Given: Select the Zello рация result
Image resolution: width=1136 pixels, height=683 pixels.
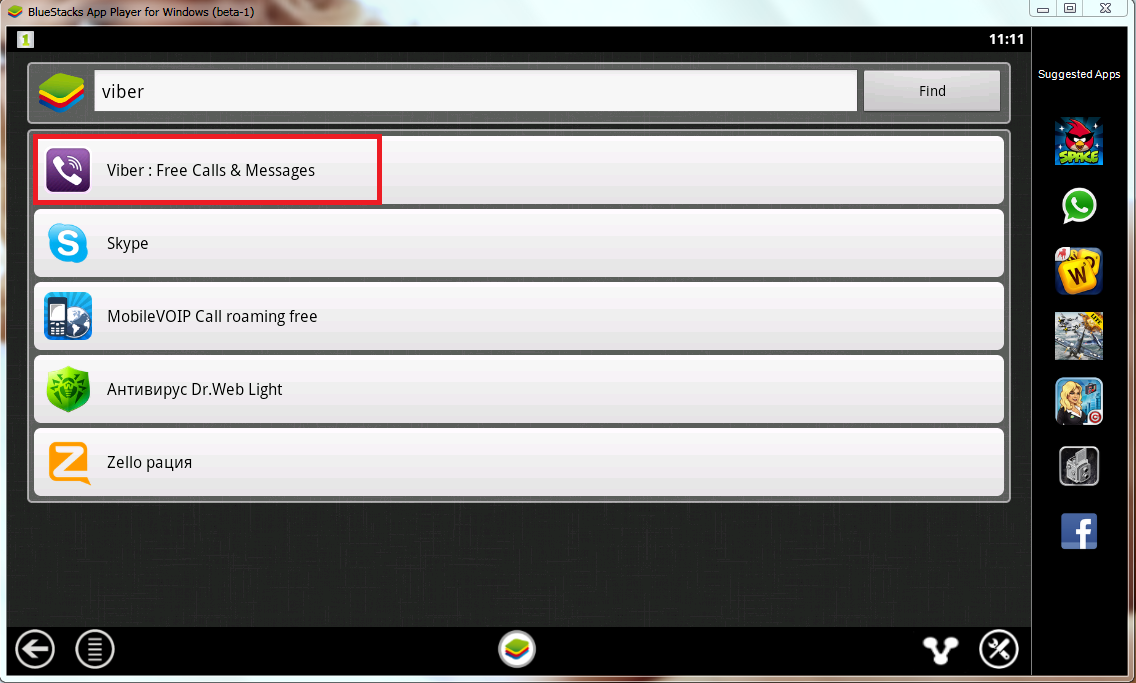Looking at the screenshot, I should (x=519, y=462).
